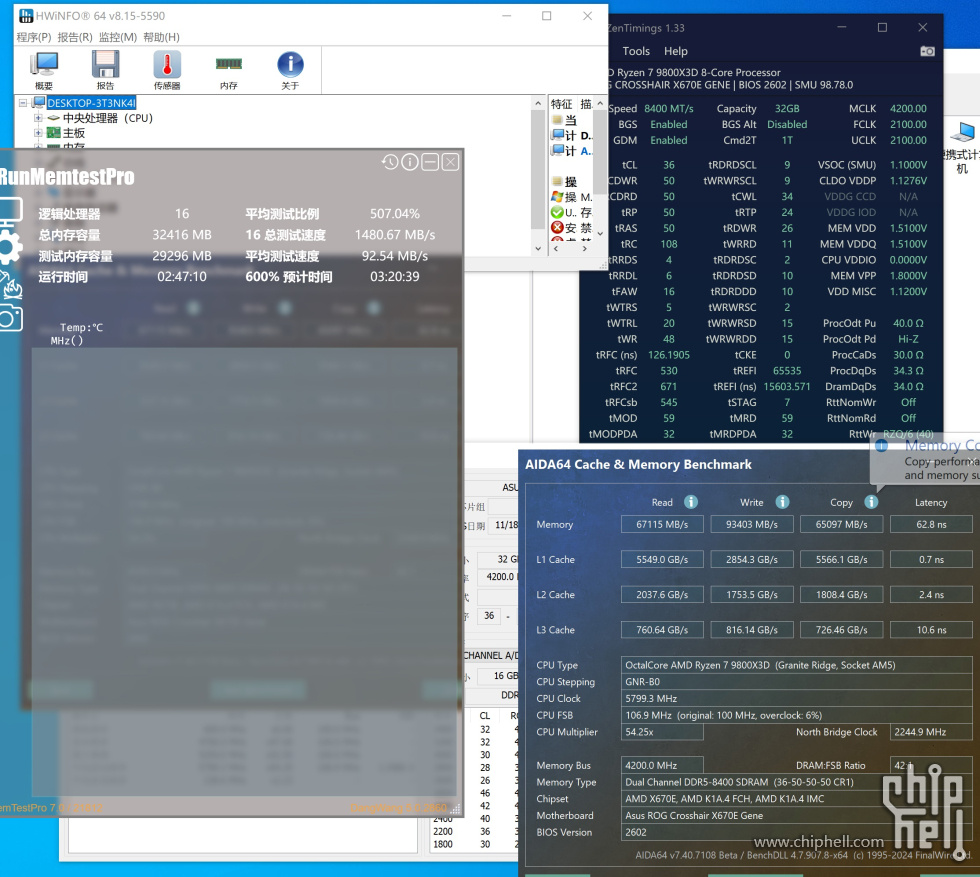
Task: Select 主板 tree item in HWiNFO
Action: tap(74, 133)
